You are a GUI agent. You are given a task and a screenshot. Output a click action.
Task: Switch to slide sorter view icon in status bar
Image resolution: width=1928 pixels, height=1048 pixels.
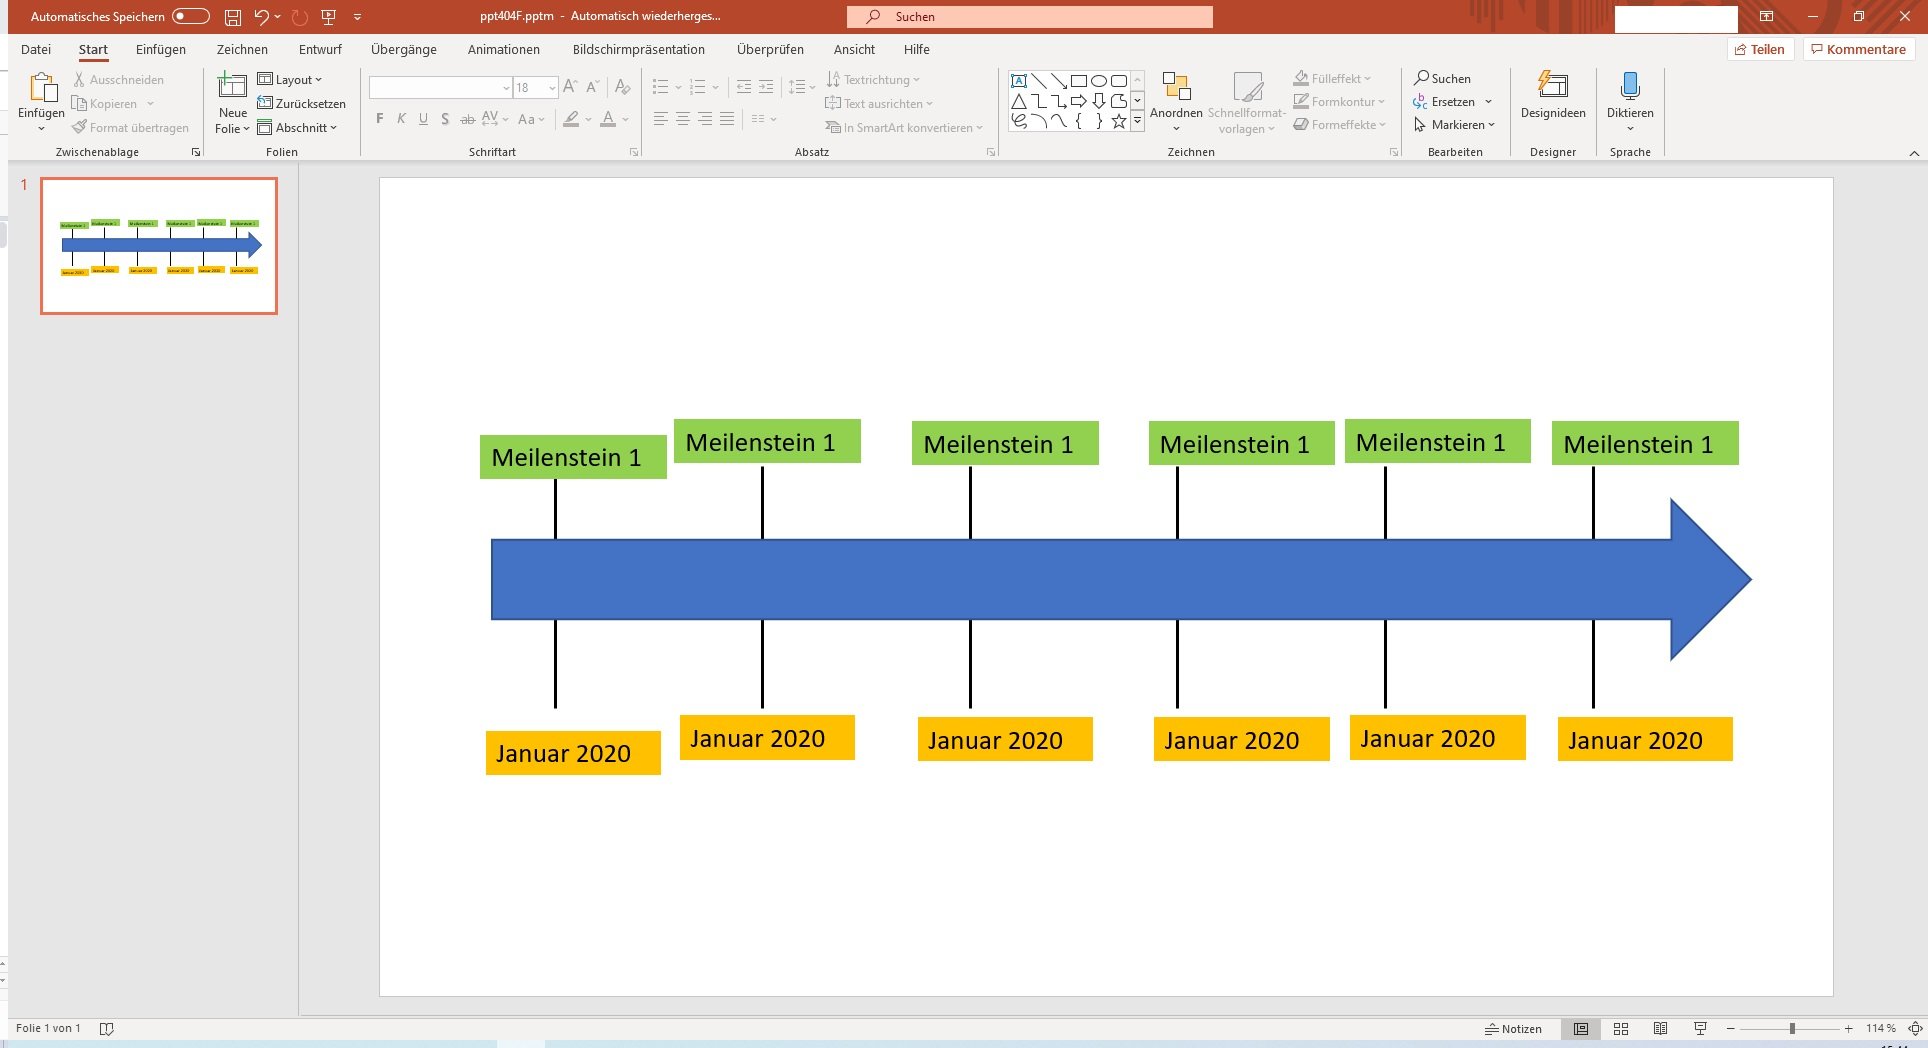1621,1028
